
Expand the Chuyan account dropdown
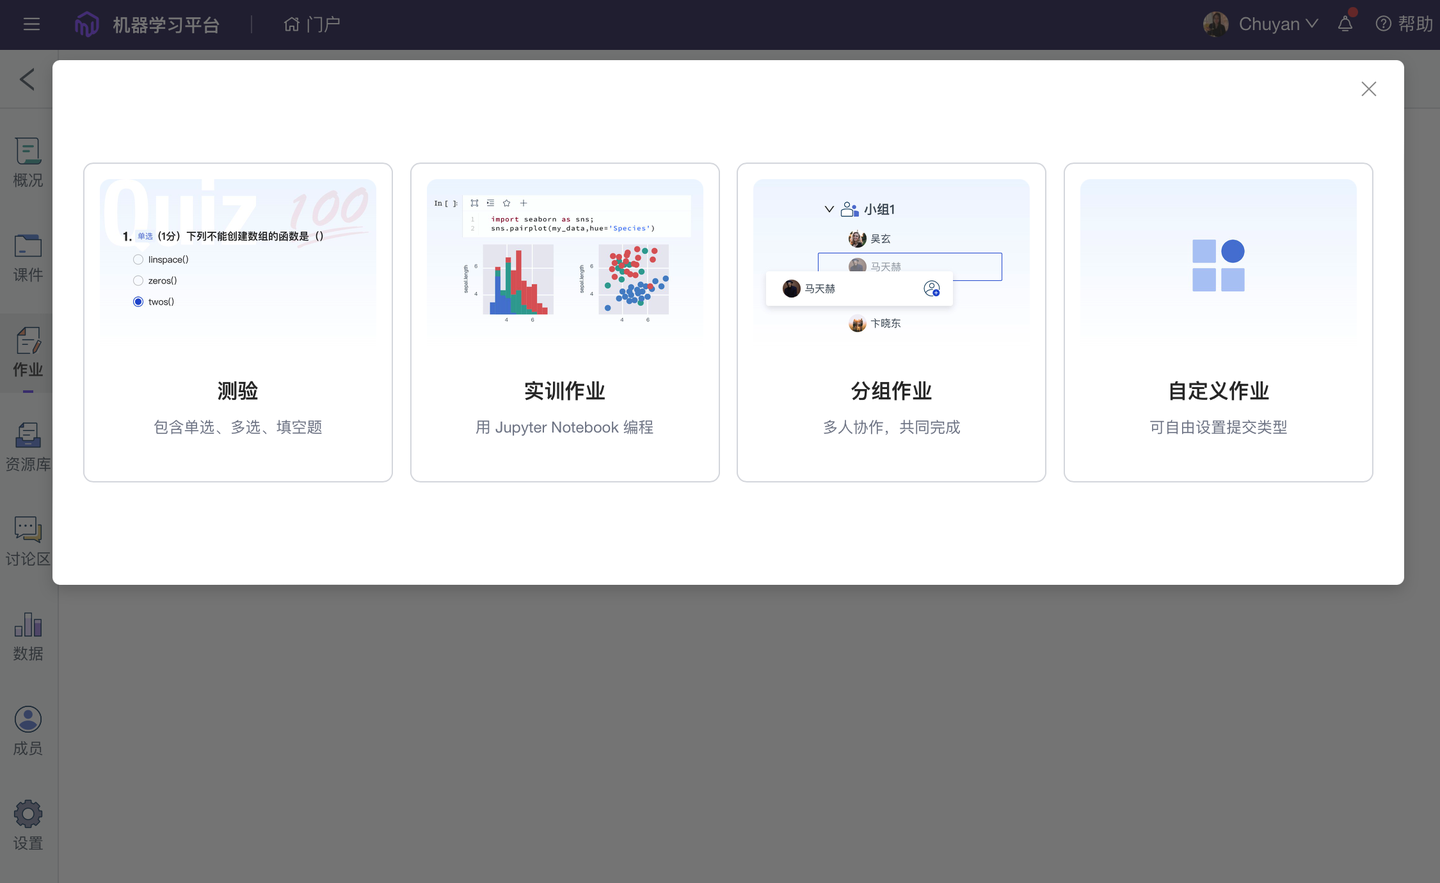click(x=1312, y=24)
